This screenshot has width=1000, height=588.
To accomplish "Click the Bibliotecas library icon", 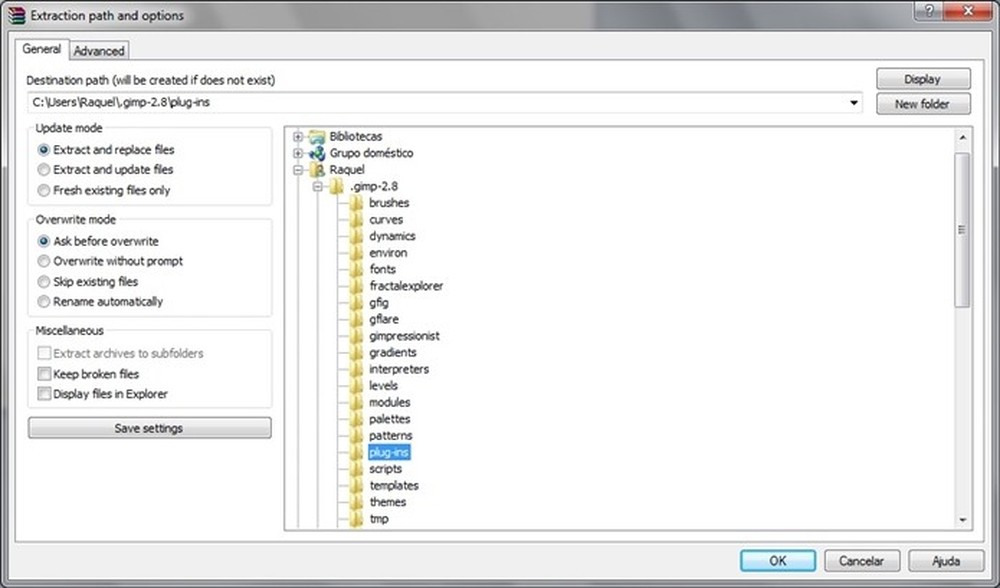I will coord(319,136).
